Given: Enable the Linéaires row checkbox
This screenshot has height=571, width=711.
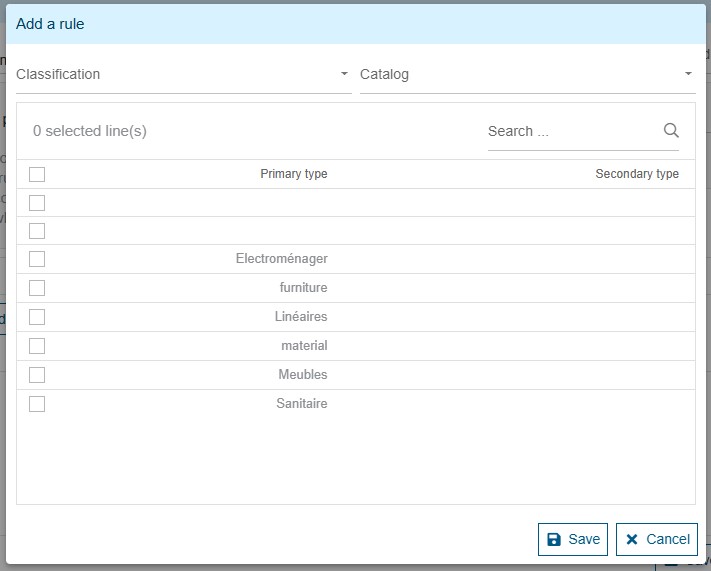Looking at the screenshot, I should (x=37, y=317).
